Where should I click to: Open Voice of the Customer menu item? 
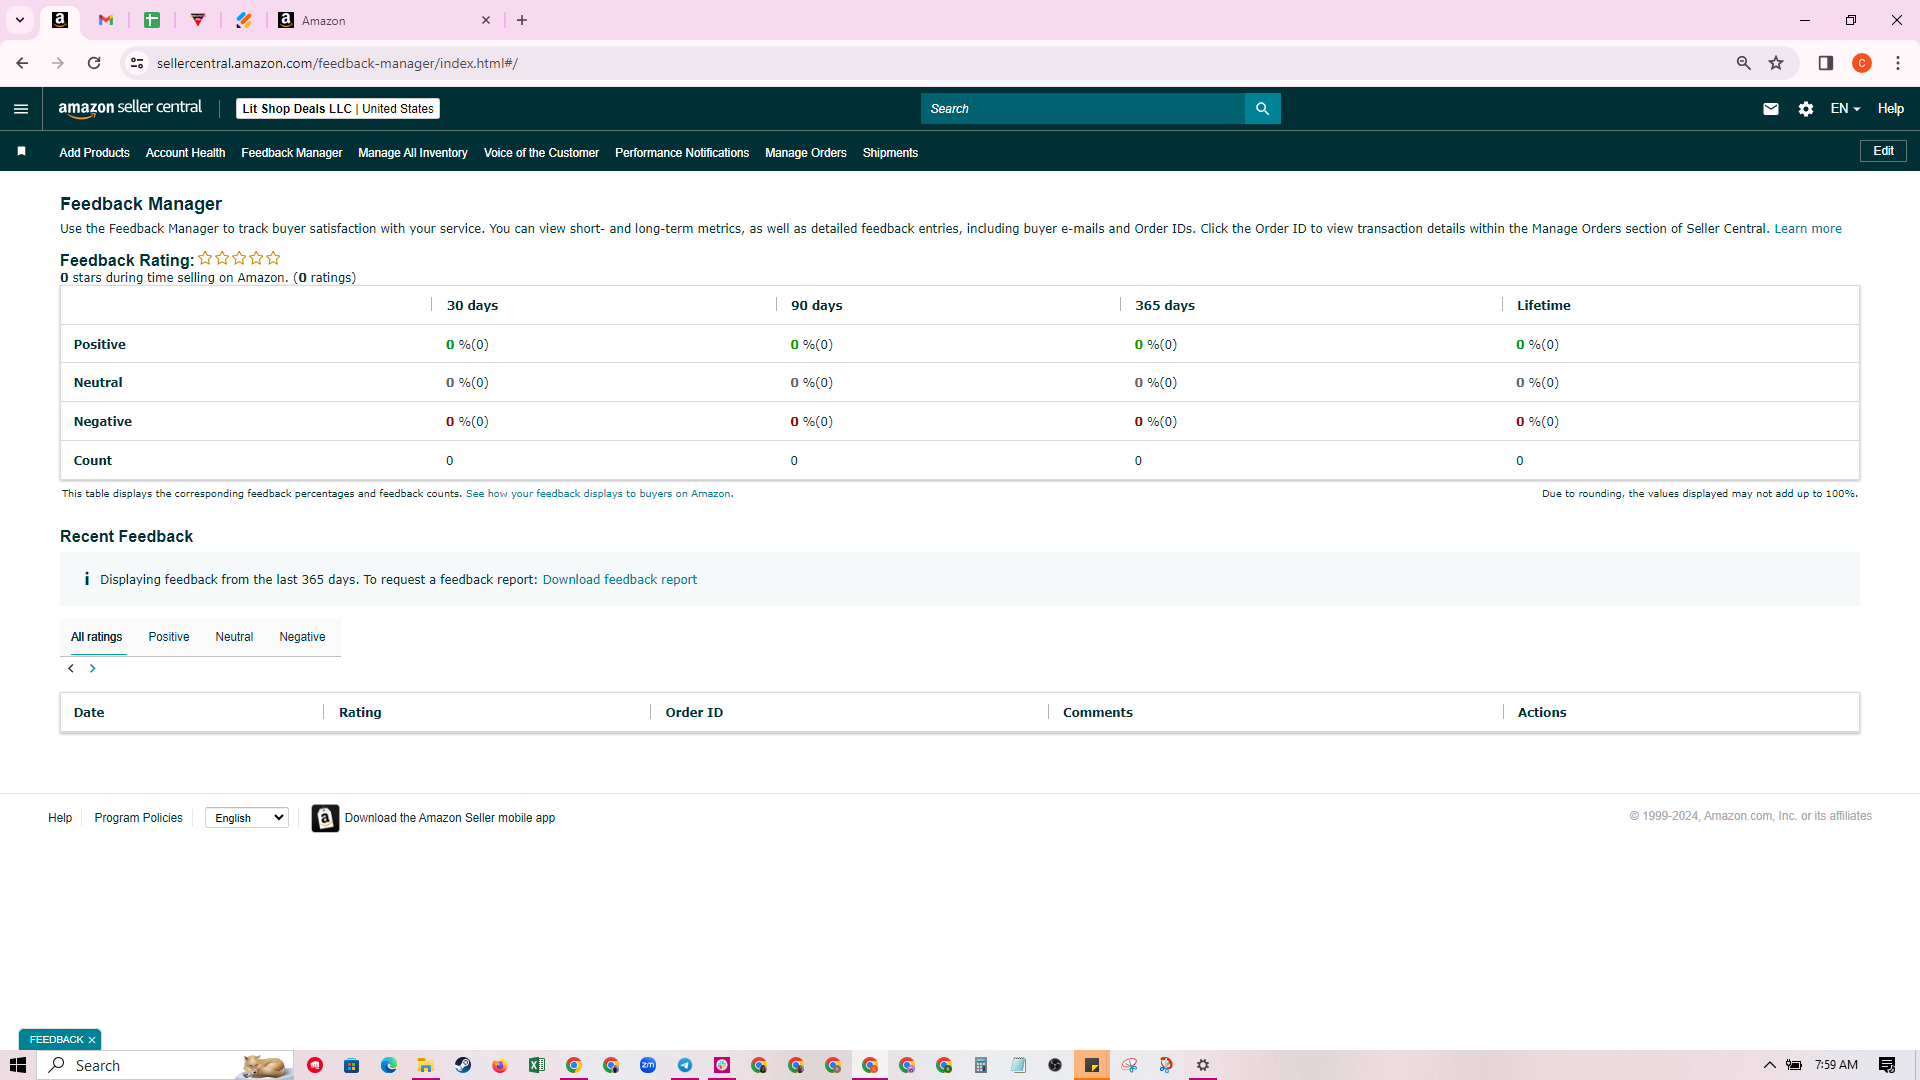point(541,153)
